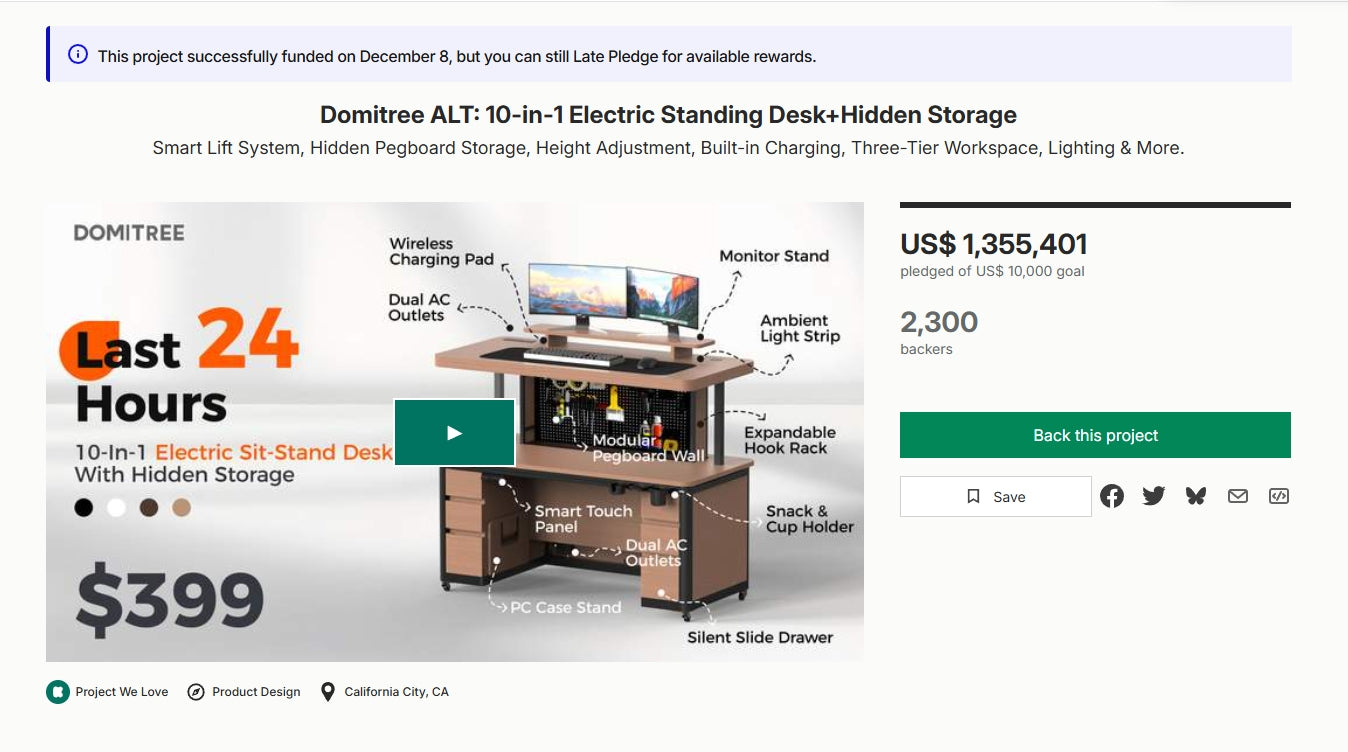
Task: Select the tan color swatch
Action: pyautogui.click(x=181, y=508)
